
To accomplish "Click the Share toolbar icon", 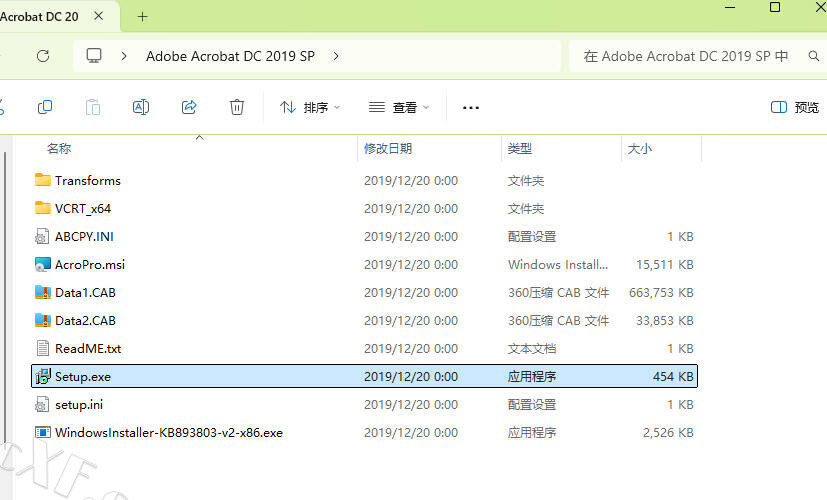I will (189, 107).
